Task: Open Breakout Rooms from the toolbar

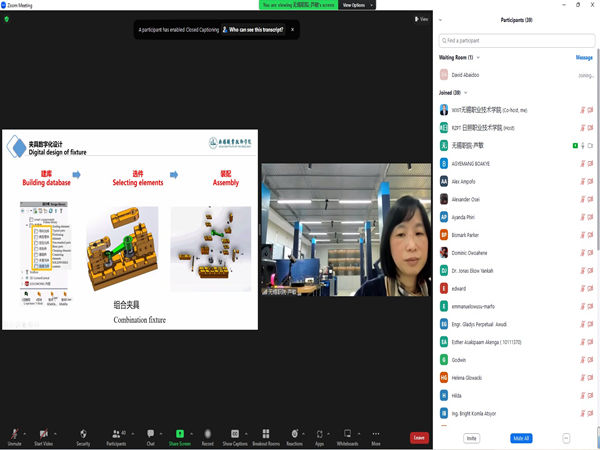Action: (x=266, y=435)
